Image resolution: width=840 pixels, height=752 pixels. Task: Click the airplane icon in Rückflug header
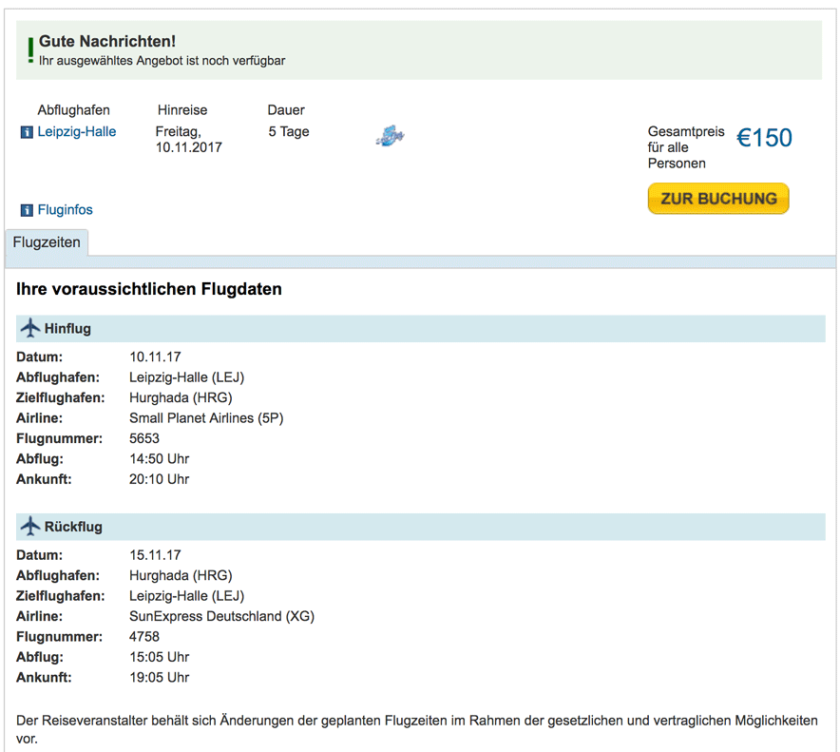(30, 527)
